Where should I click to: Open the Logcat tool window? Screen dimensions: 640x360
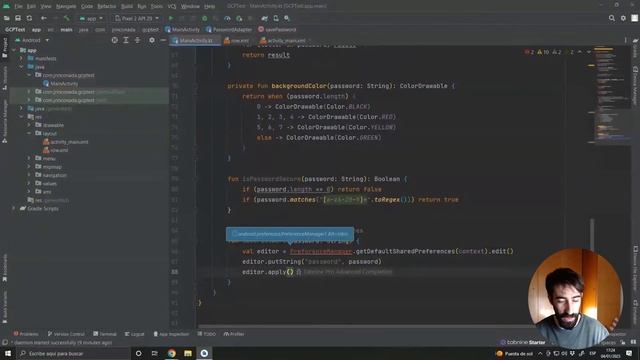point(134,334)
